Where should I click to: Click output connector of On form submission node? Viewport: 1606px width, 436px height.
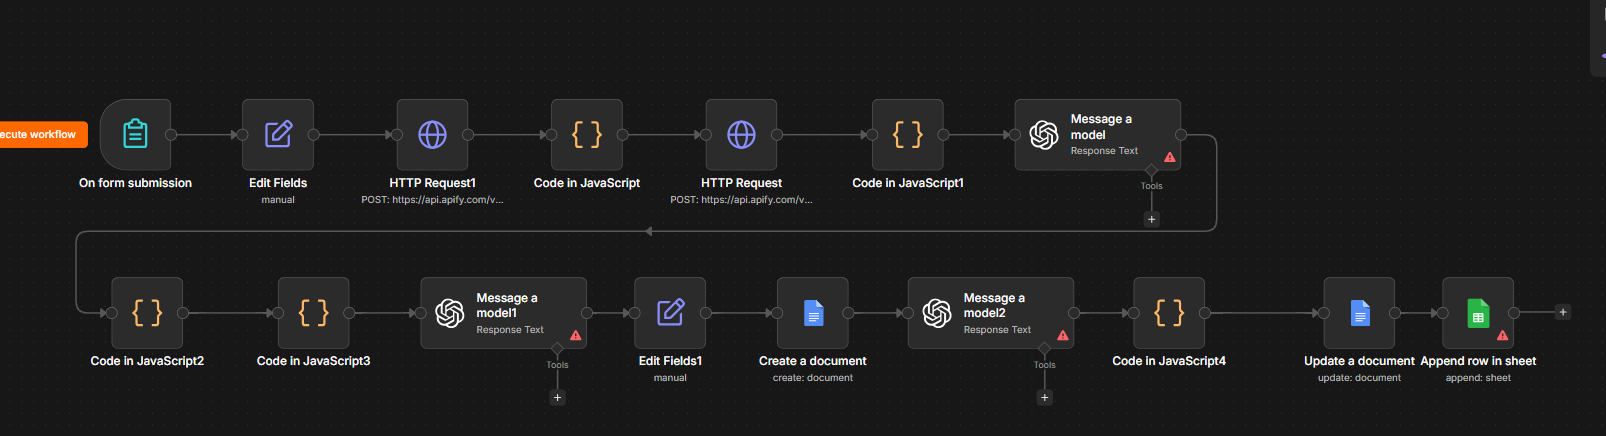click(x=171, y=134)
